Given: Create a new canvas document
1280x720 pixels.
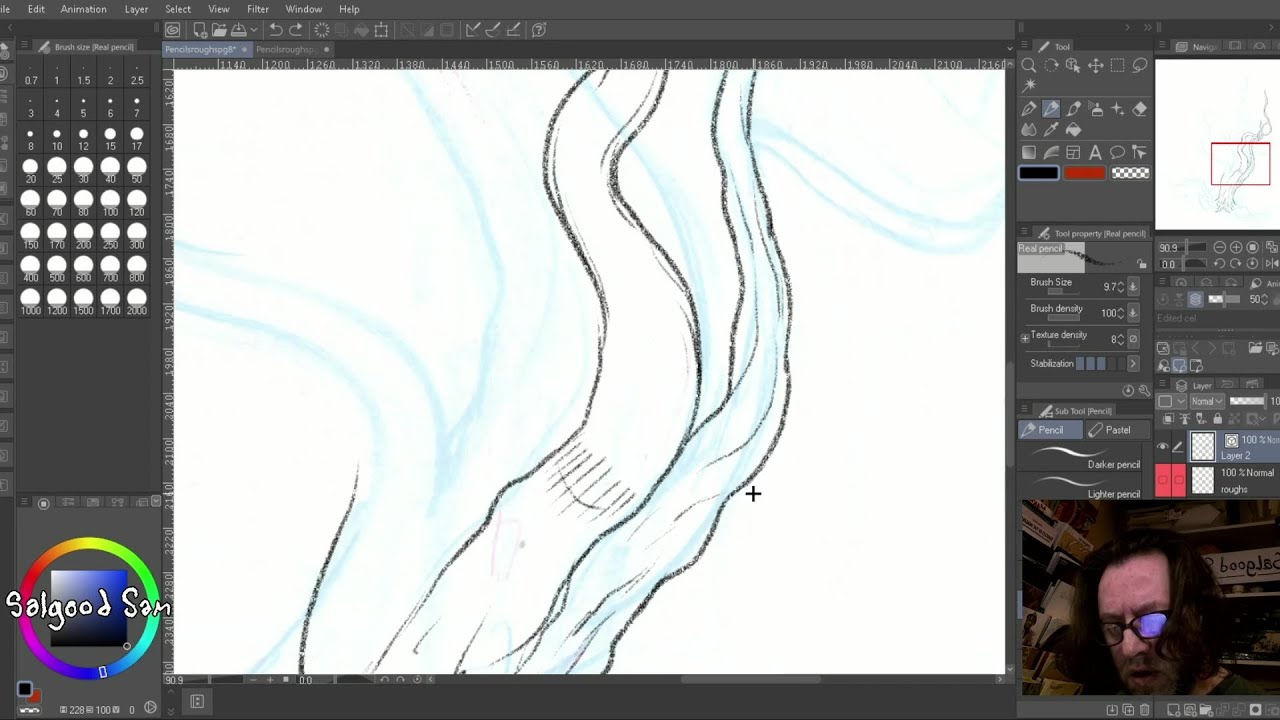Looking at the screenshot, I should (x=200, y=30).
